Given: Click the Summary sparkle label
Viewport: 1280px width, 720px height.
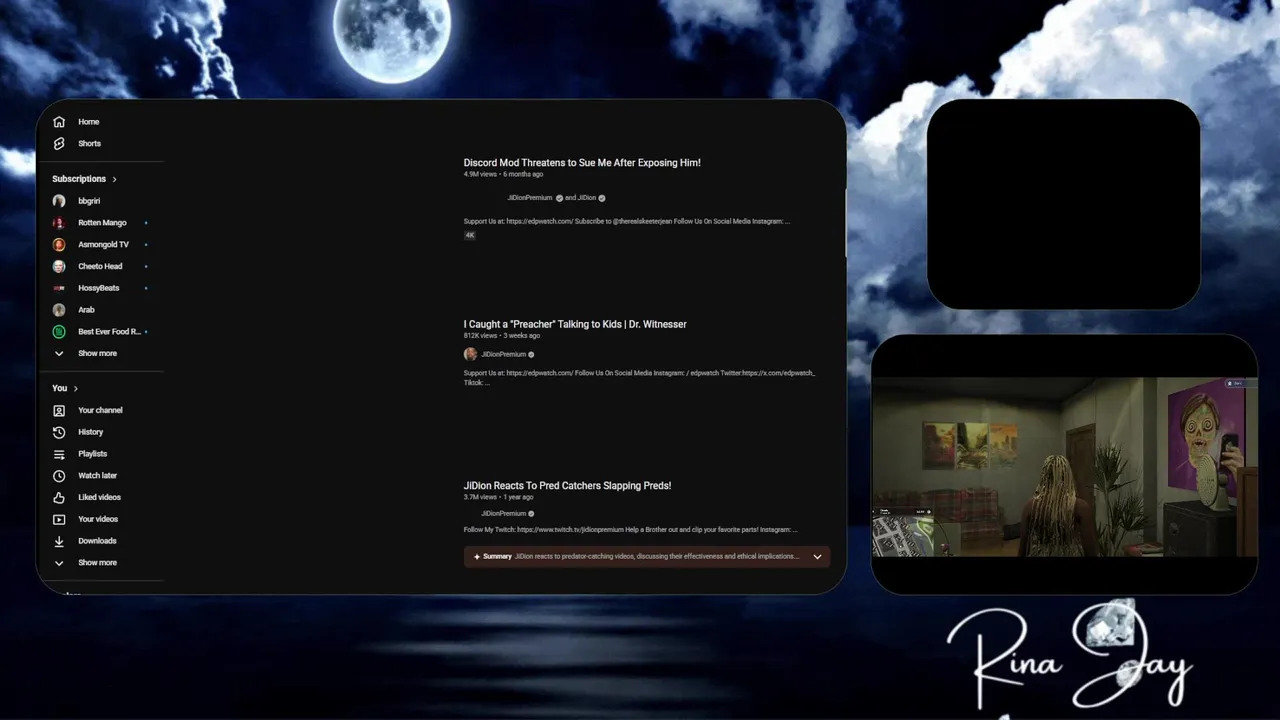Looking at the screenshot, I should coord(493,557).
